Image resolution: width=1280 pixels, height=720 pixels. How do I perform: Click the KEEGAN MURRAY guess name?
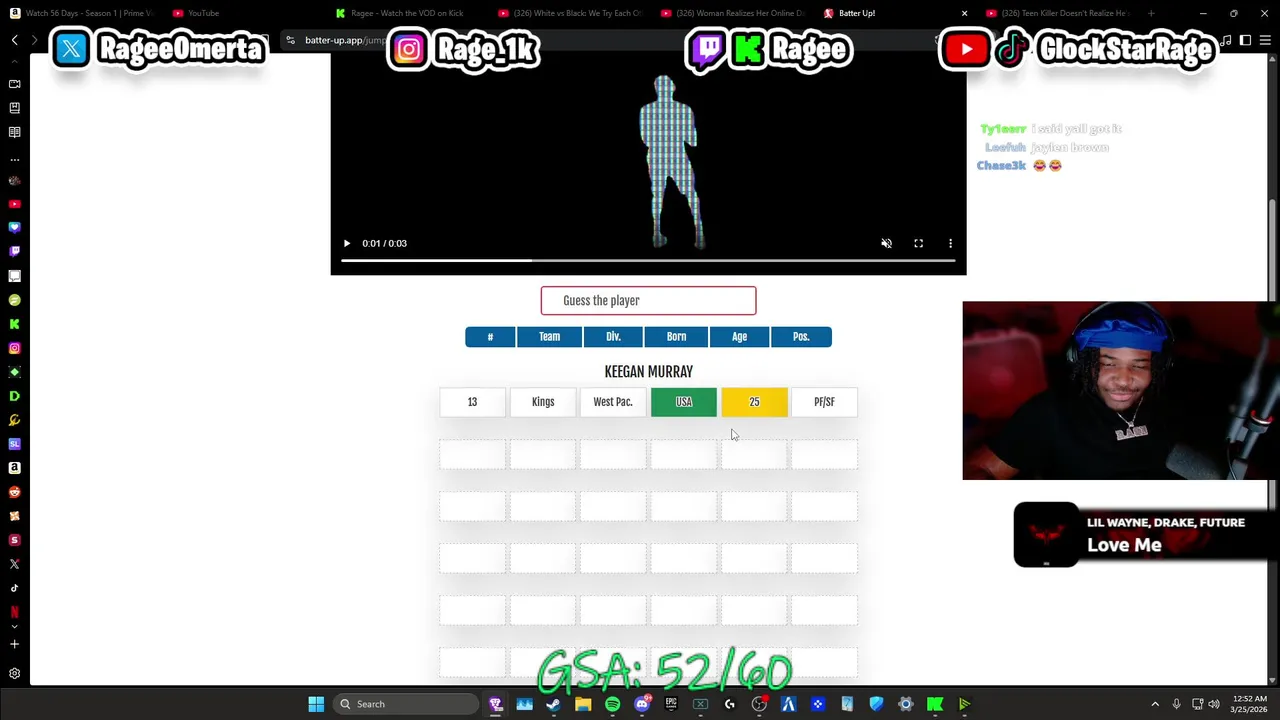click(648, 372)
